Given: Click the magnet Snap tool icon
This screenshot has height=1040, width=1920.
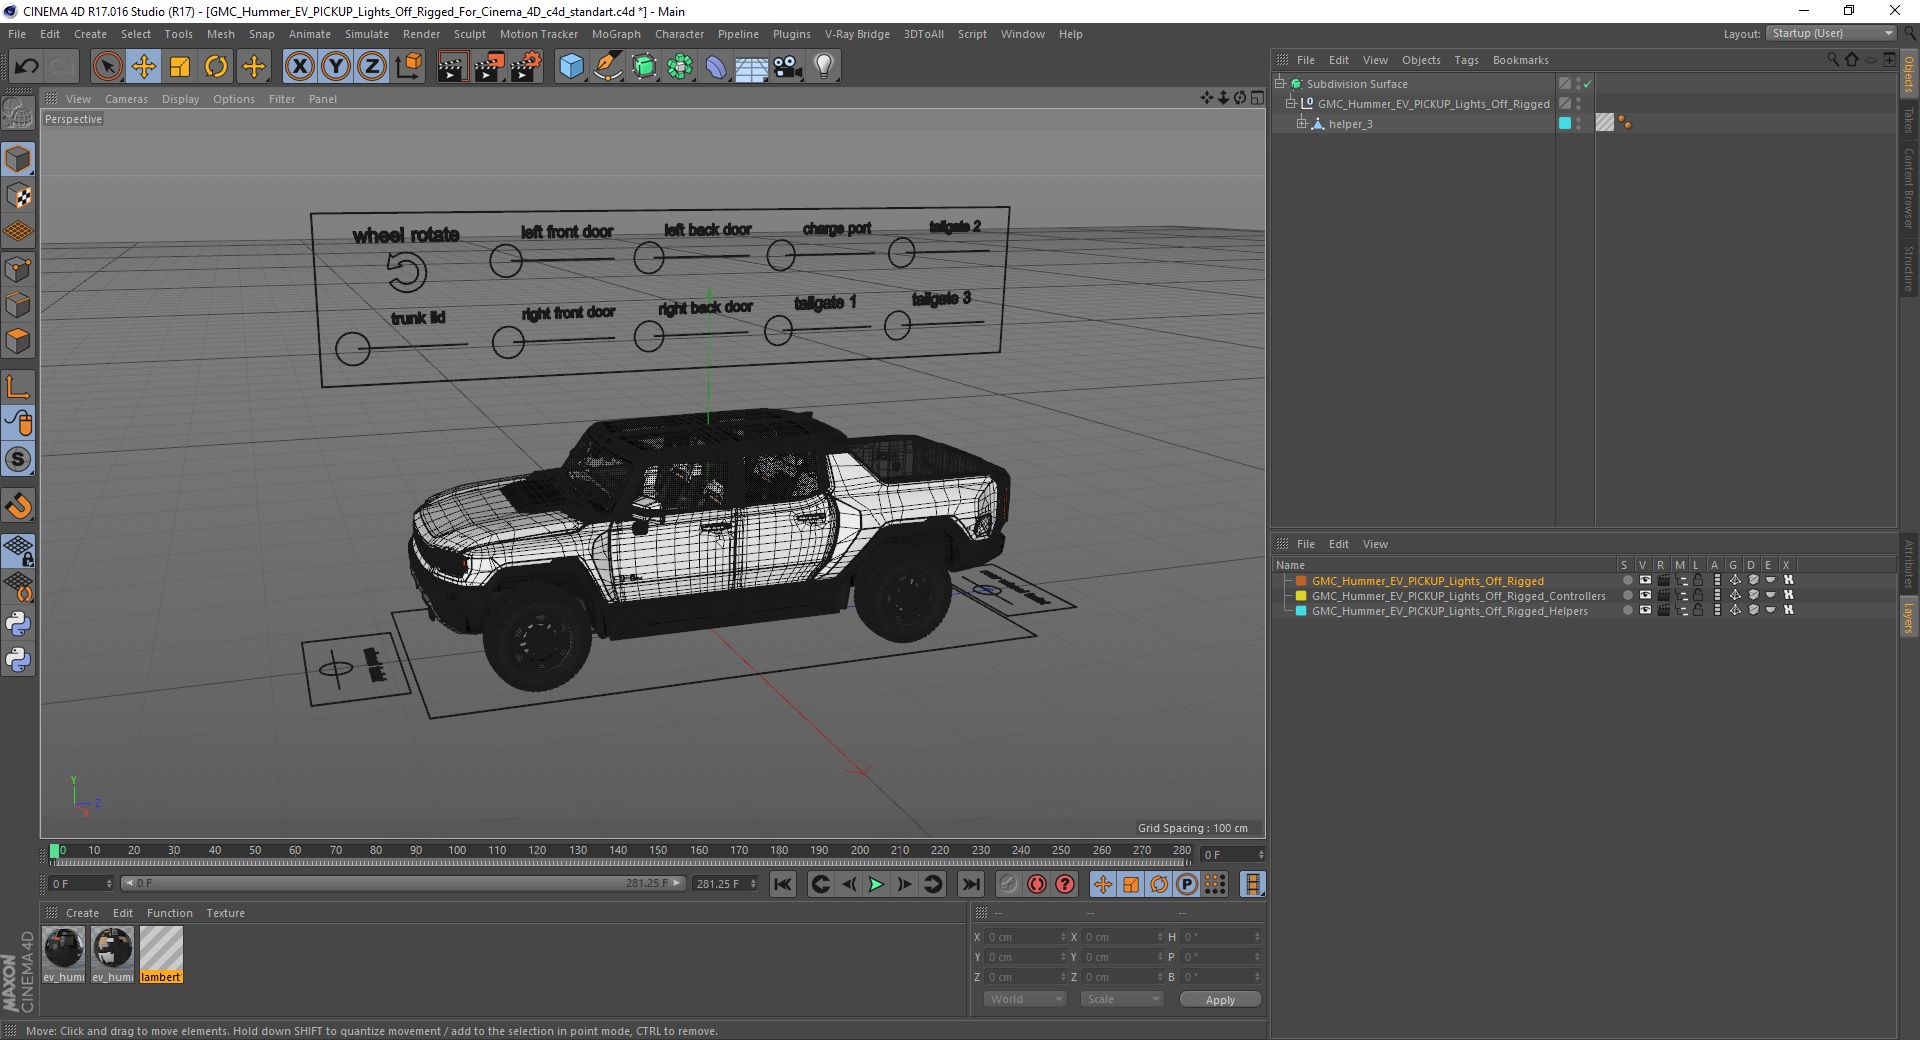Looking at the screenshot, I should coord(18,506).
